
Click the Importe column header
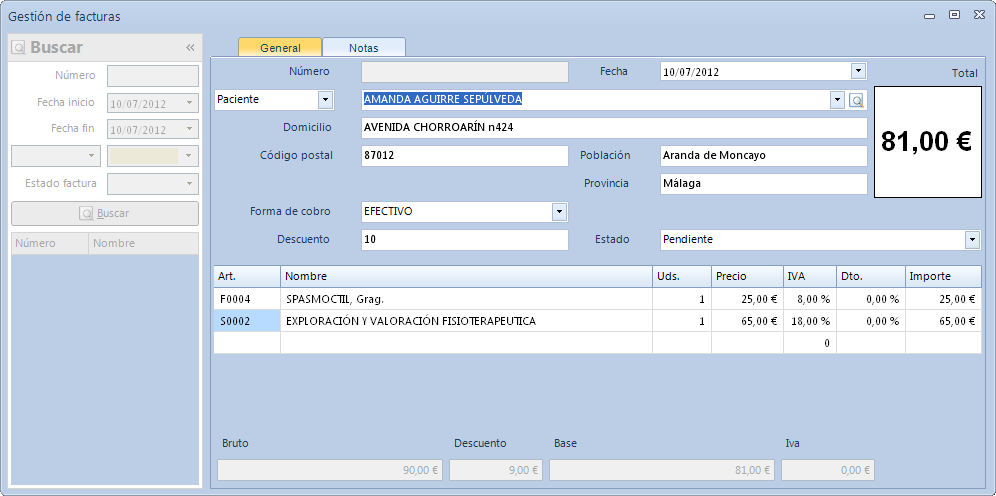(x=943, y=276)
